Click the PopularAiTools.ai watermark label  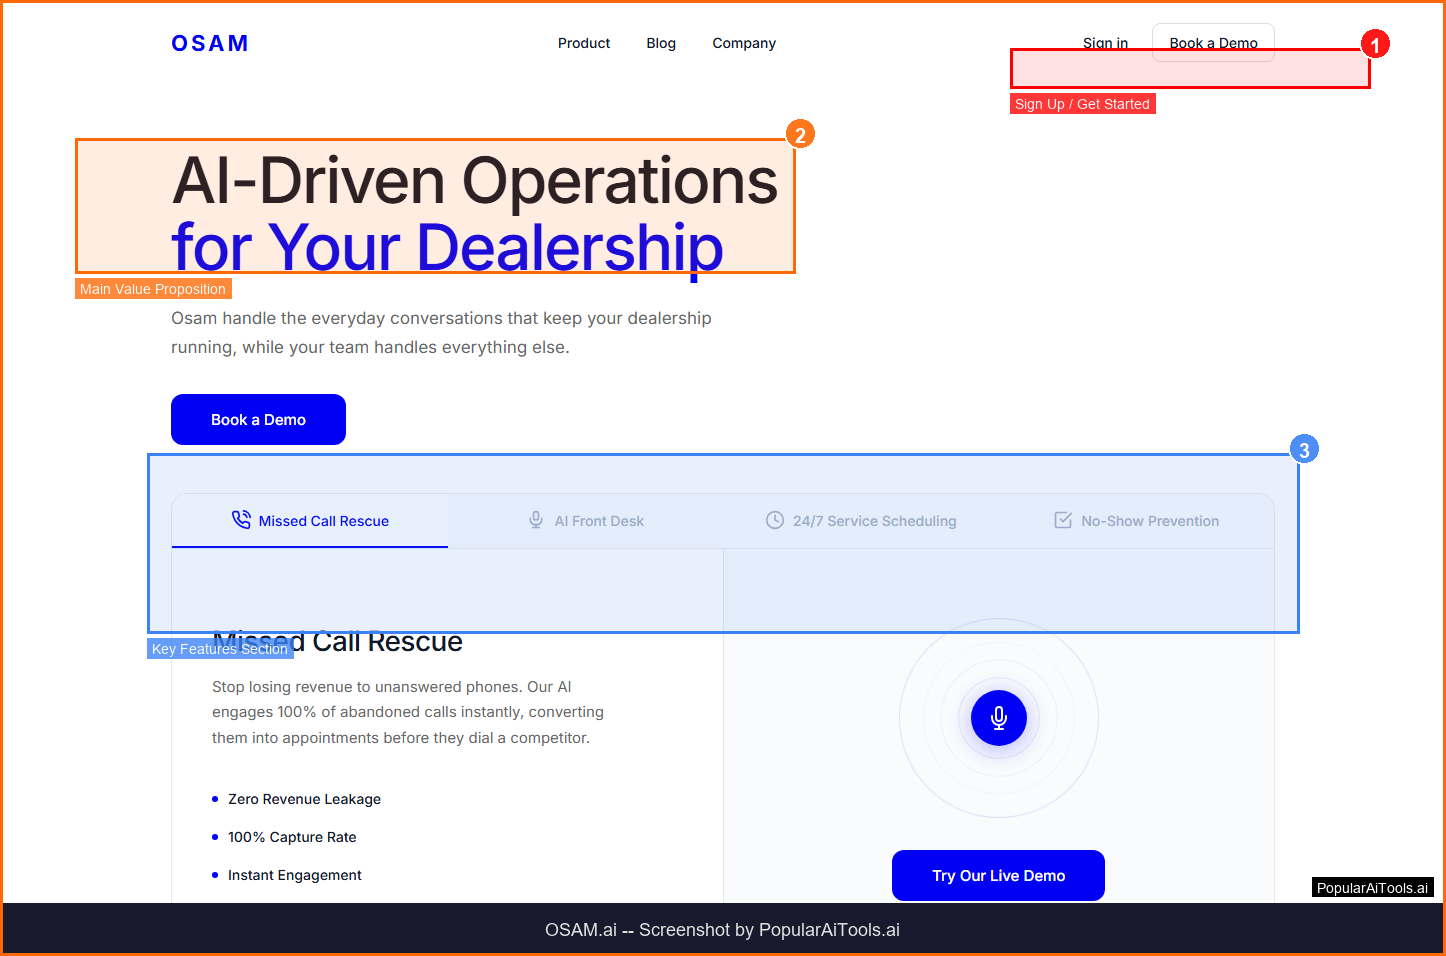(1372, 888)
